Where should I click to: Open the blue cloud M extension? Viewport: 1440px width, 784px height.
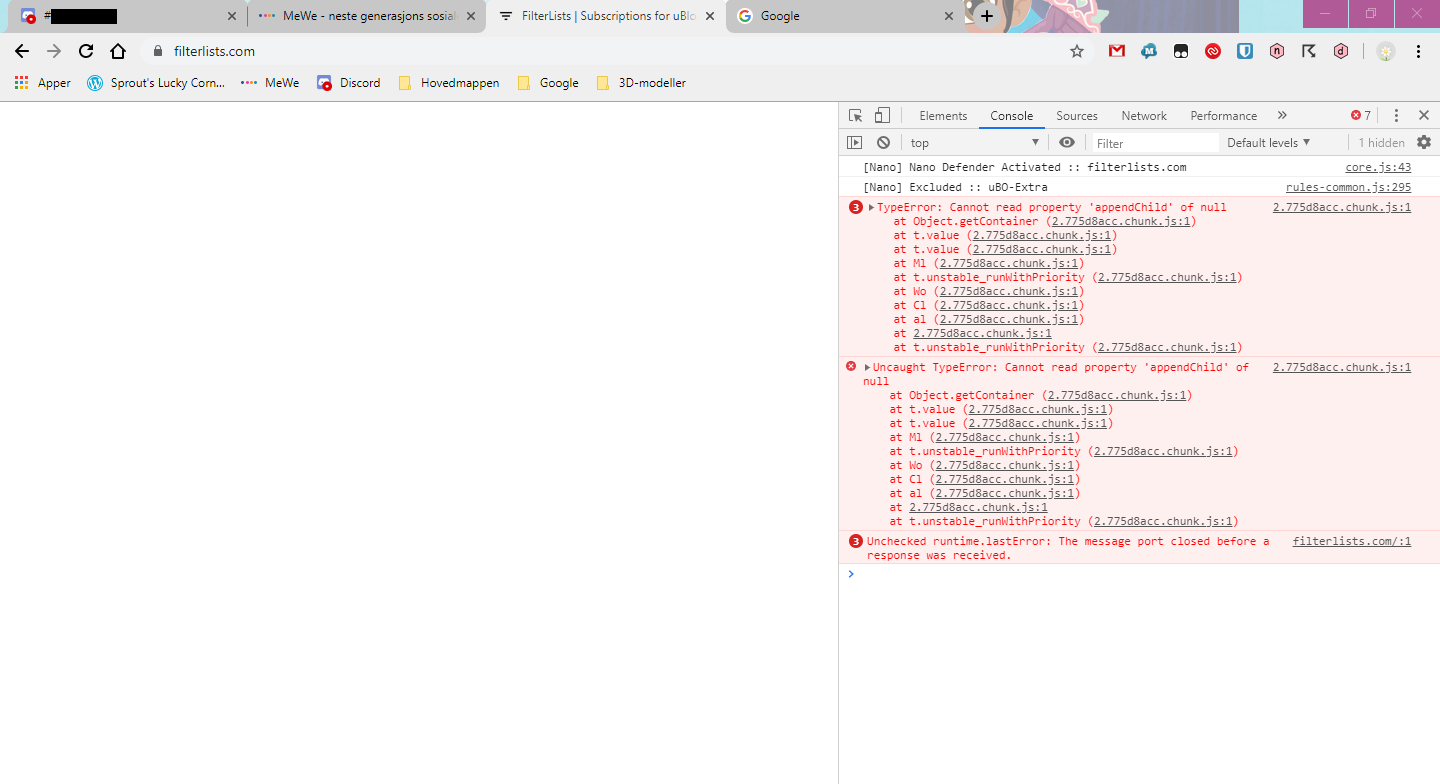tap(1149, 51)
